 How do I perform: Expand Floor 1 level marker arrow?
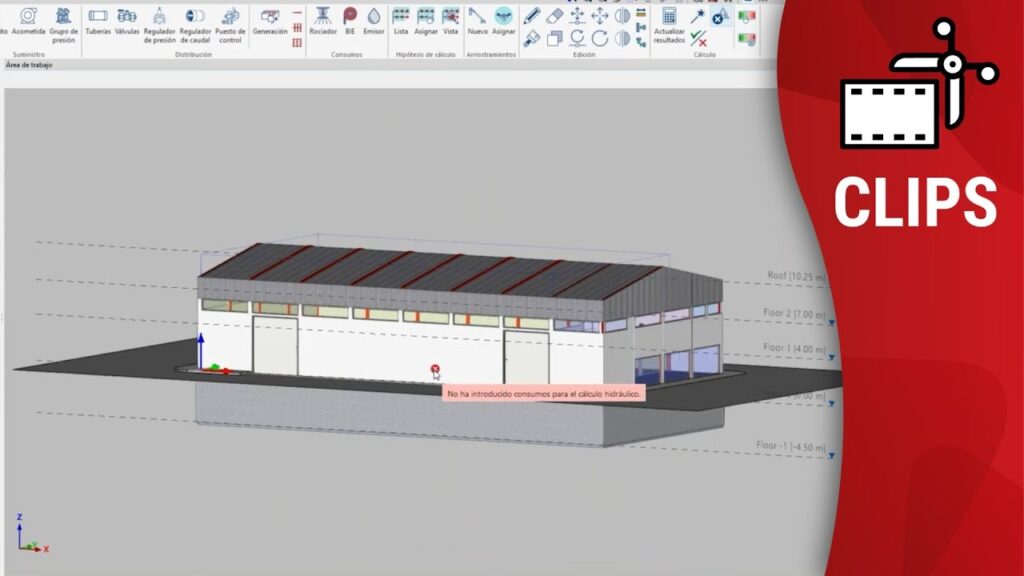832,356
